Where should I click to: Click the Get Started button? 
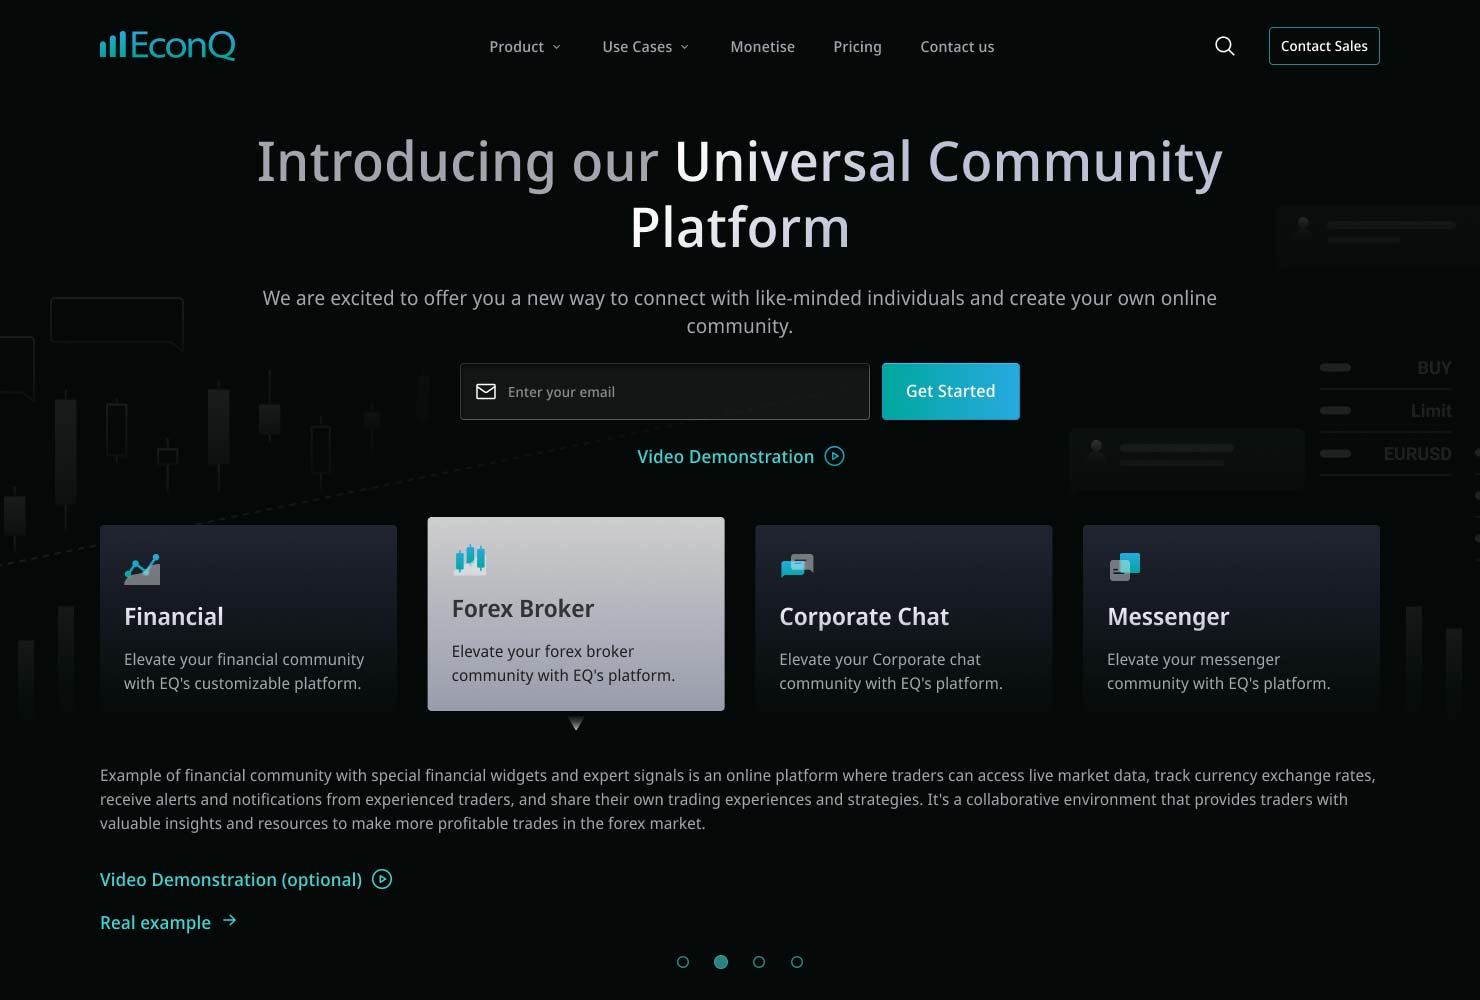(x=951, y=391)
